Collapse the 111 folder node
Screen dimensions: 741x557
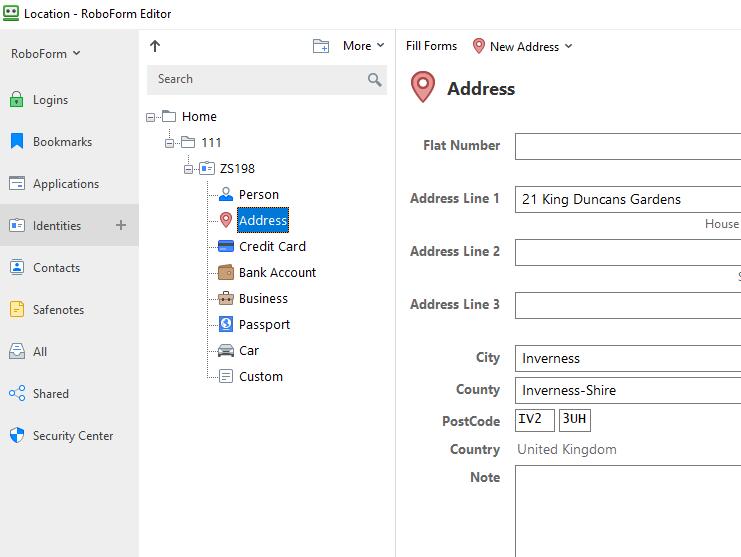170,143
